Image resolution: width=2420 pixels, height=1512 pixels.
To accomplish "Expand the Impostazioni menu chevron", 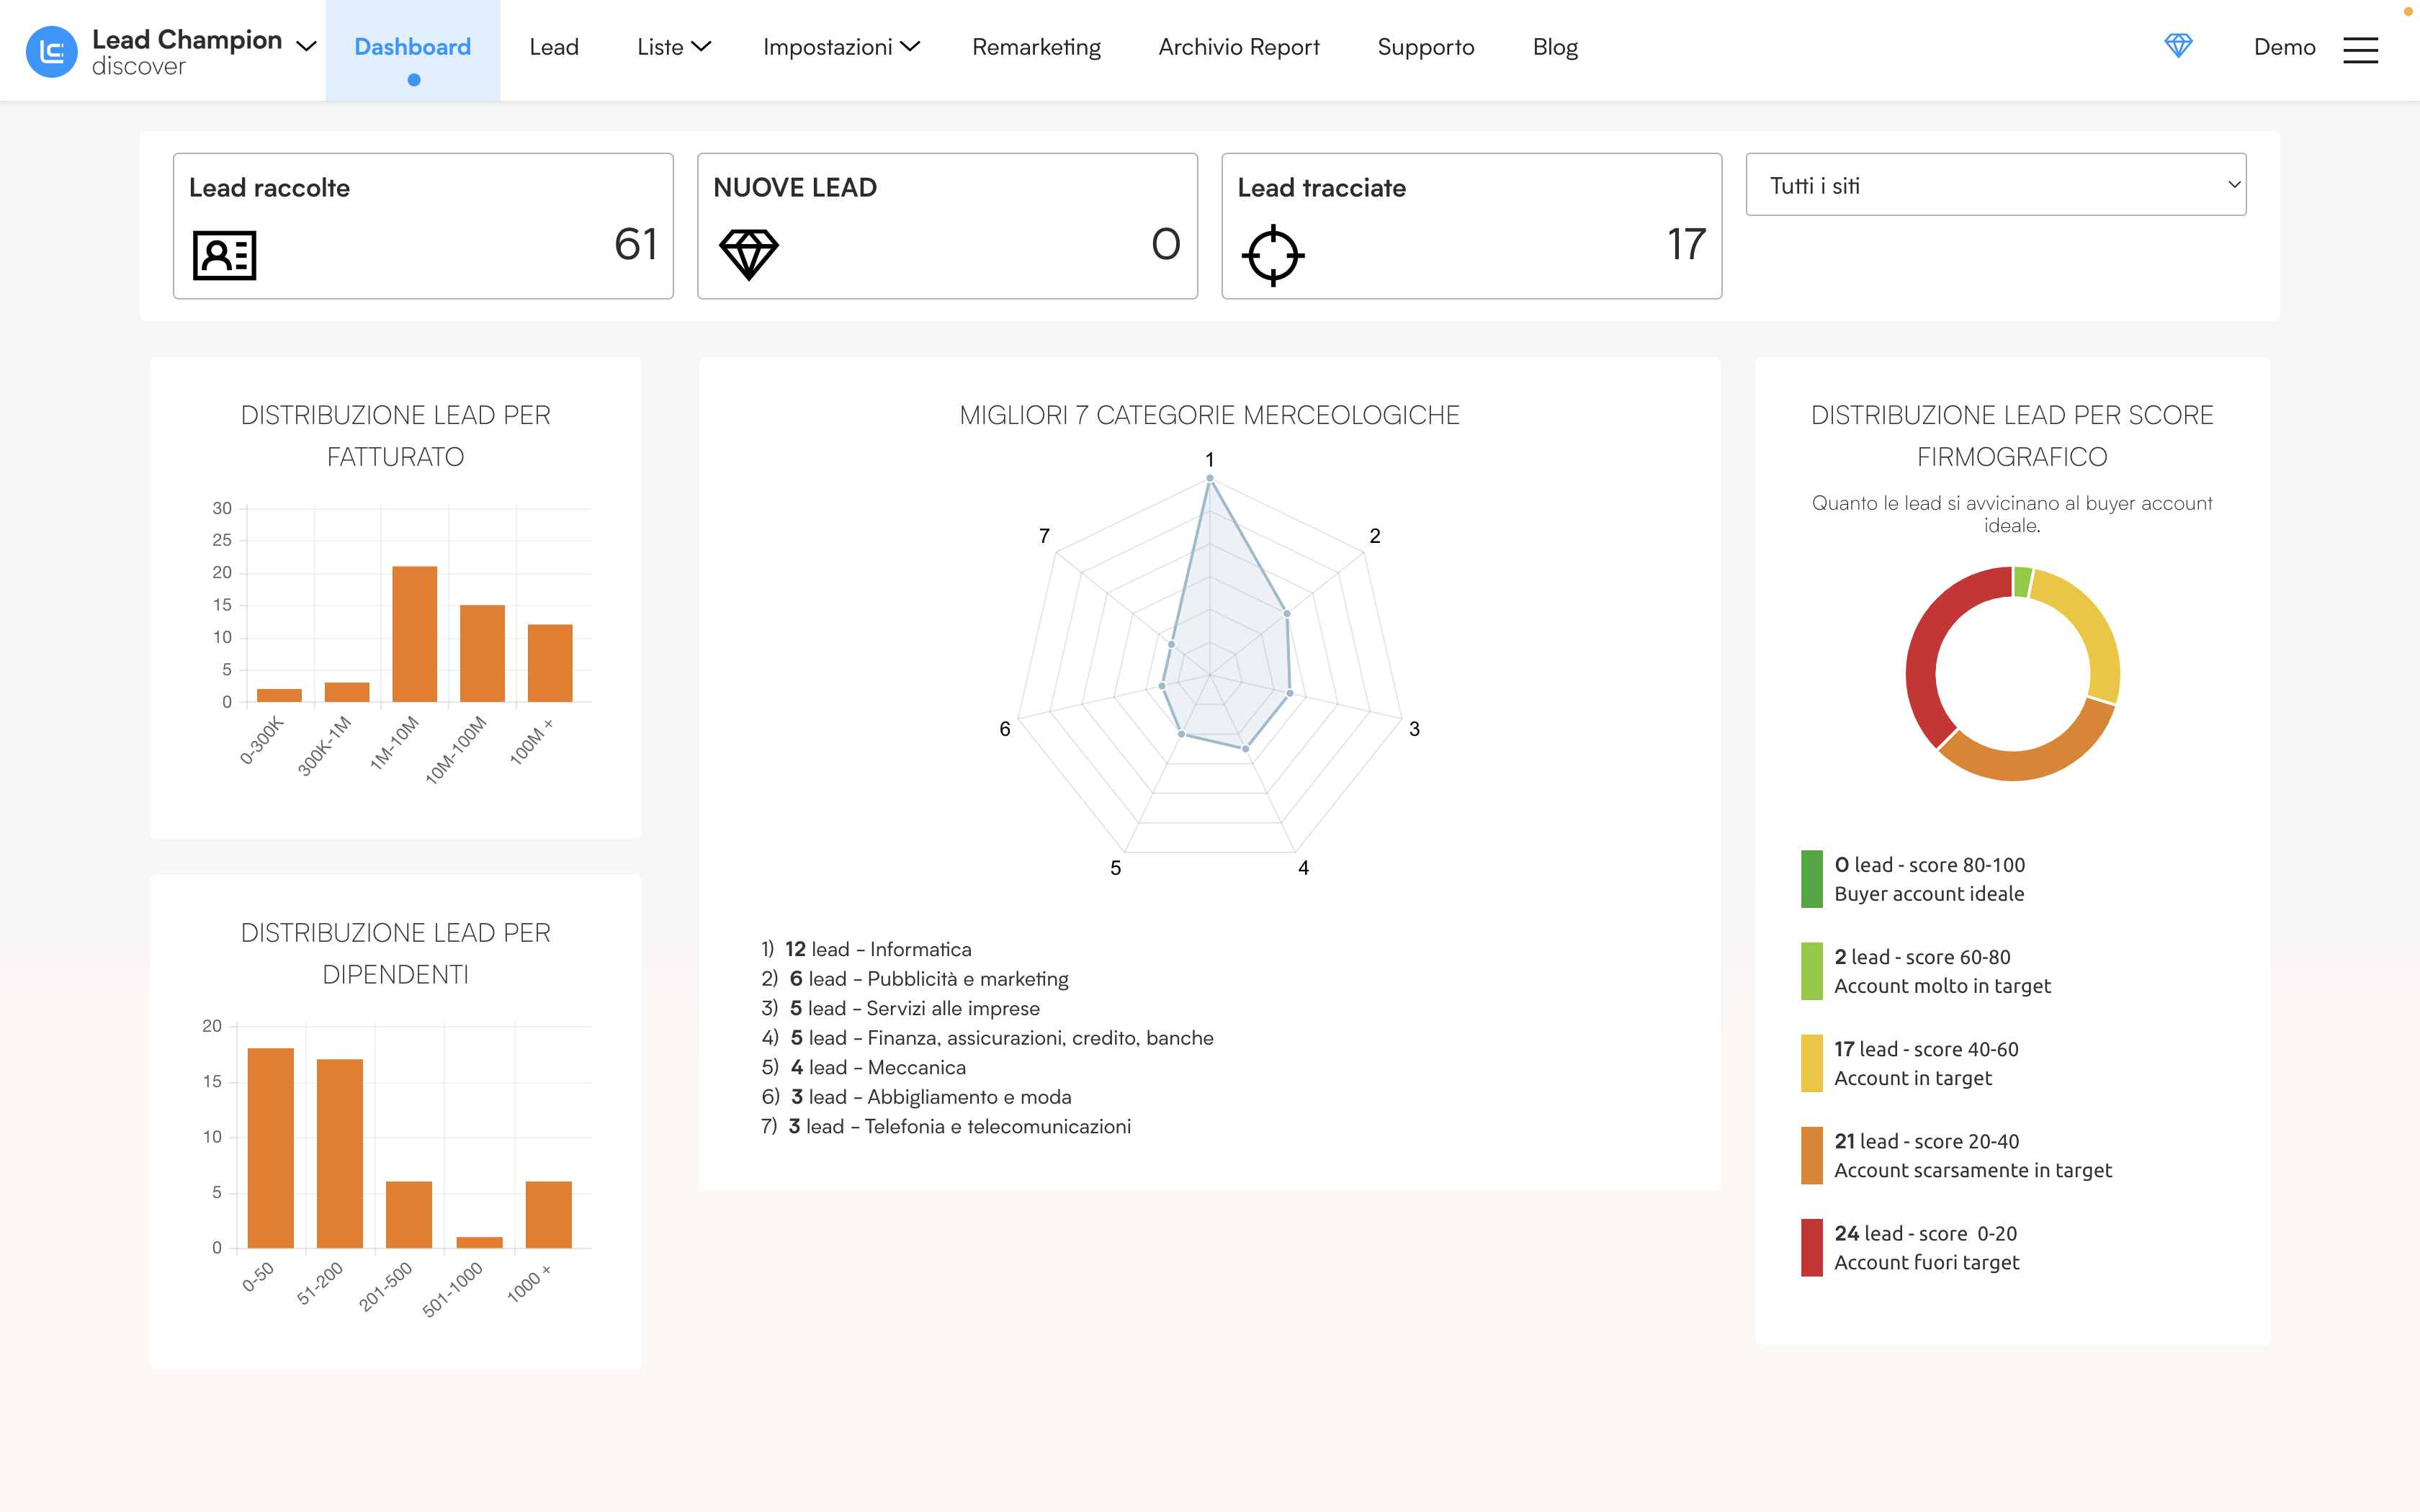I will [911, 46].
